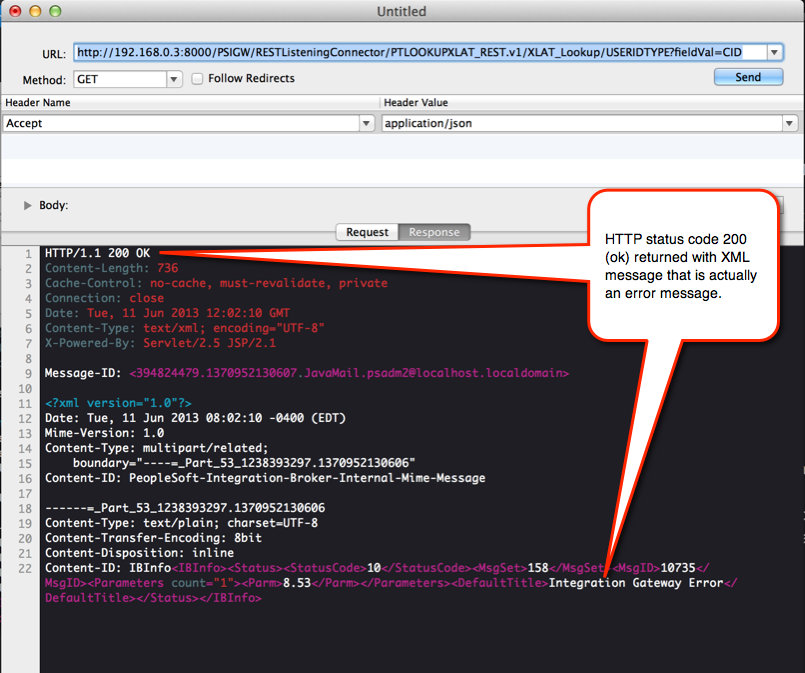Click the Mime-Version: 1.0 line
Viewport: 805px width, 673px height.
pyautogui.click(x=104, y=433)
